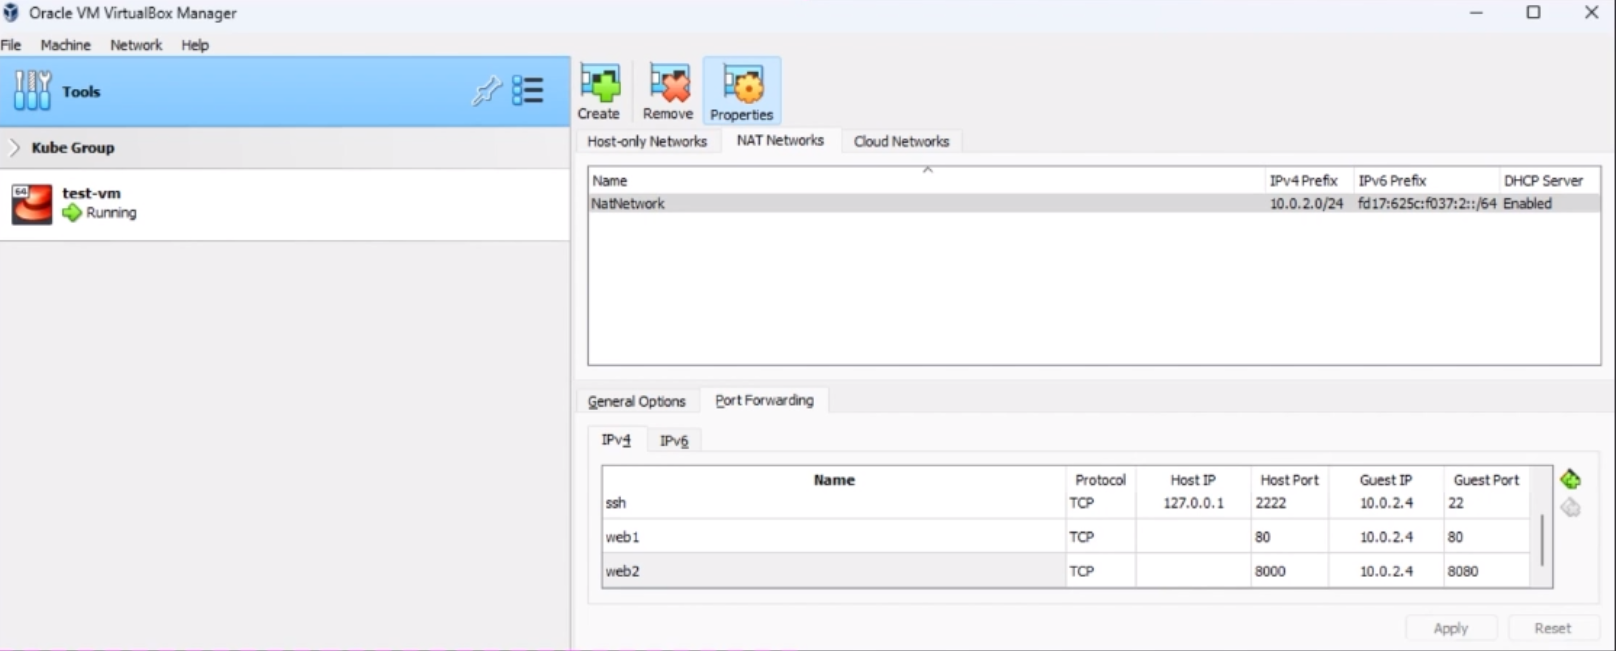This screenshot has width=1616, height=651.
Task: Click the IPv6 Prefix column header
Action: coord(1426,180)
